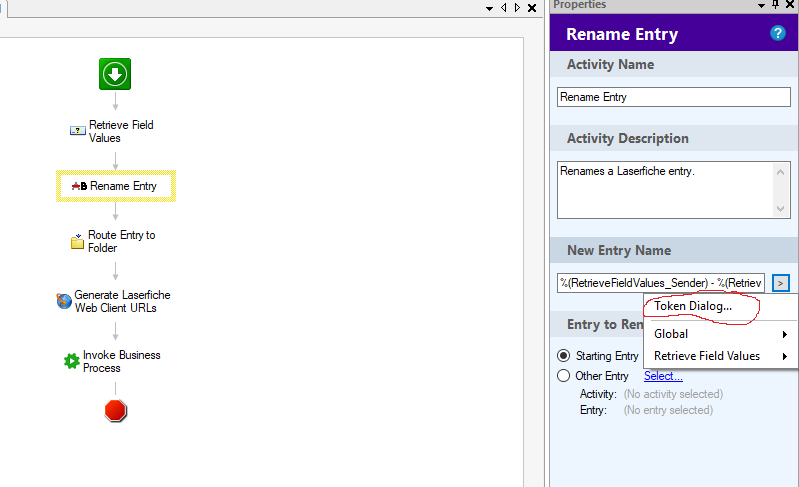Select the Rename Entry activity icon
This screenshot has width=799, height=487.
point(79,186)
